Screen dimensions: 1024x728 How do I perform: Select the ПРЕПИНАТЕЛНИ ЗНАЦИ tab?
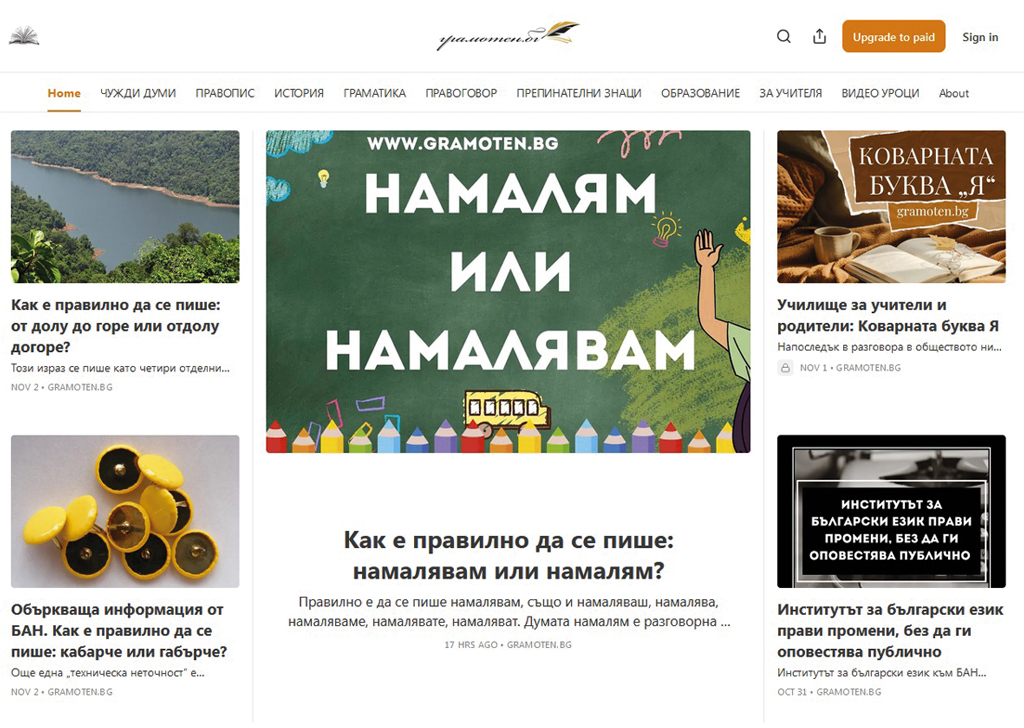point(579,93)
